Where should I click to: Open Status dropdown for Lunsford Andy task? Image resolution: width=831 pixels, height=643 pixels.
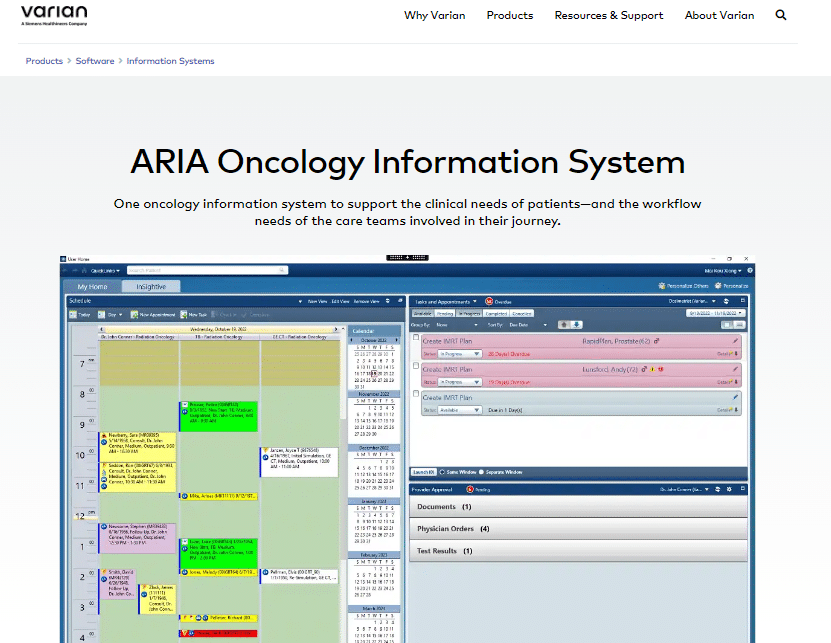tap(459, 382)
